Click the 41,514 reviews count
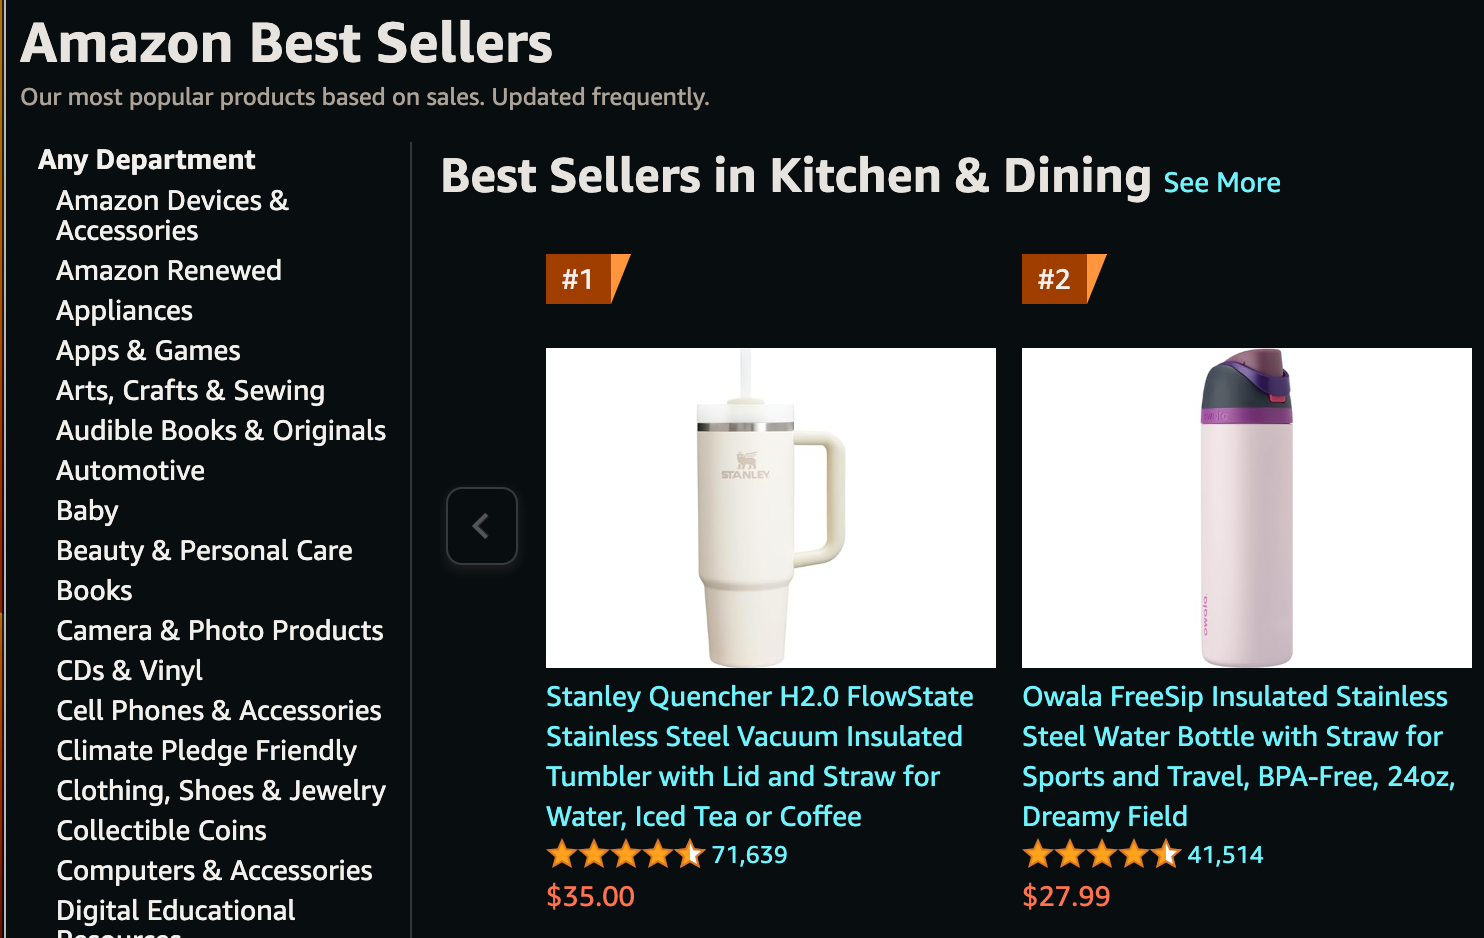 [1224, 854]
